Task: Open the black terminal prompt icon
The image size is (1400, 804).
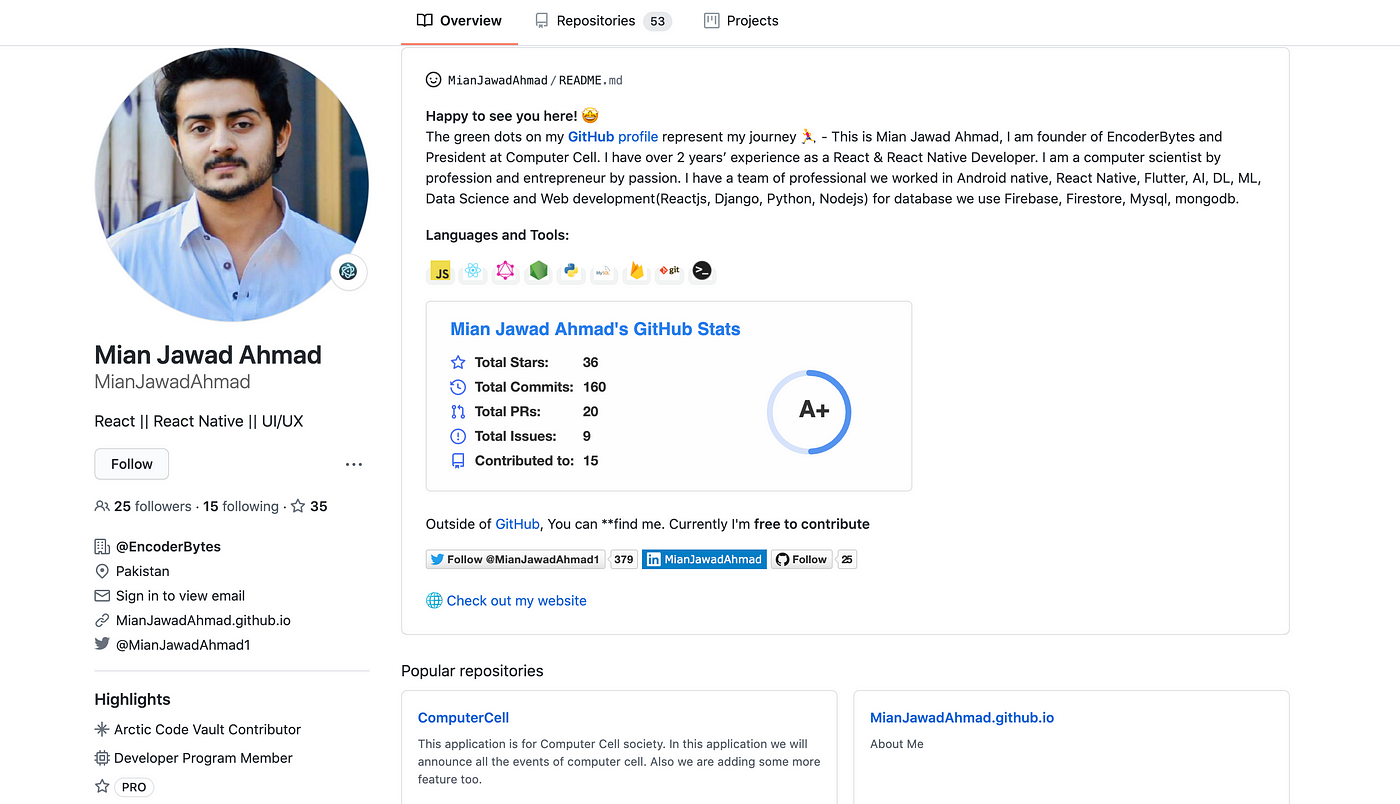Action: point(702,271)
